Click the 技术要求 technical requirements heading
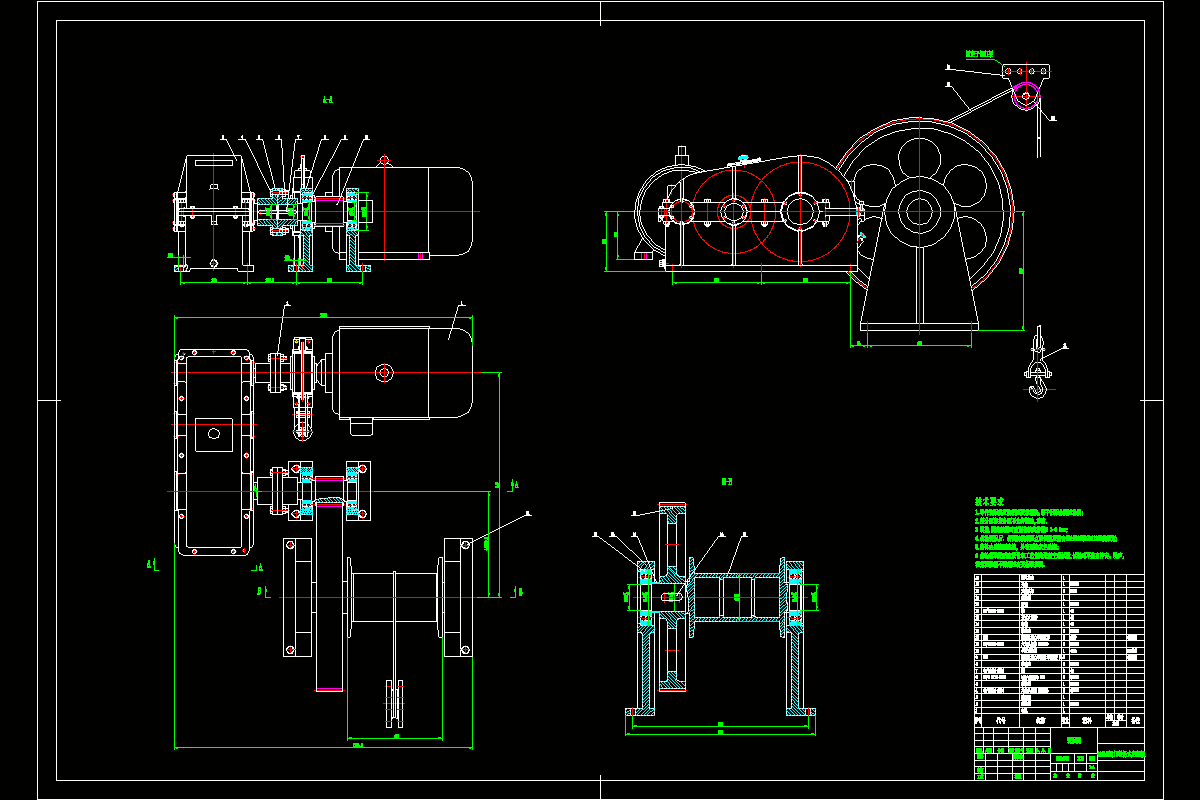Image resolution: width=1200 pixels, height=800 pixels. pyautogui.click(x=989, y=501)
